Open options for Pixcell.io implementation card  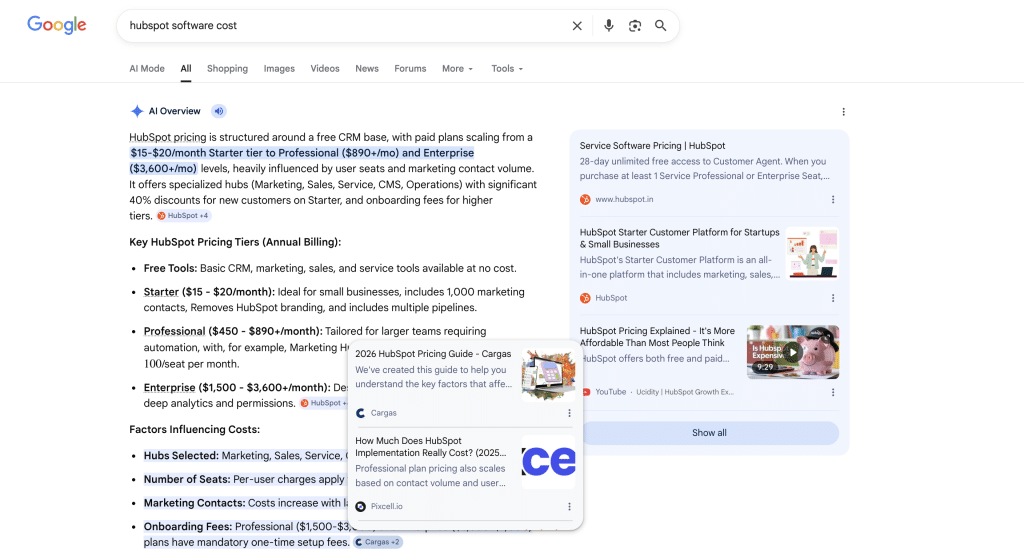point(569,506)
